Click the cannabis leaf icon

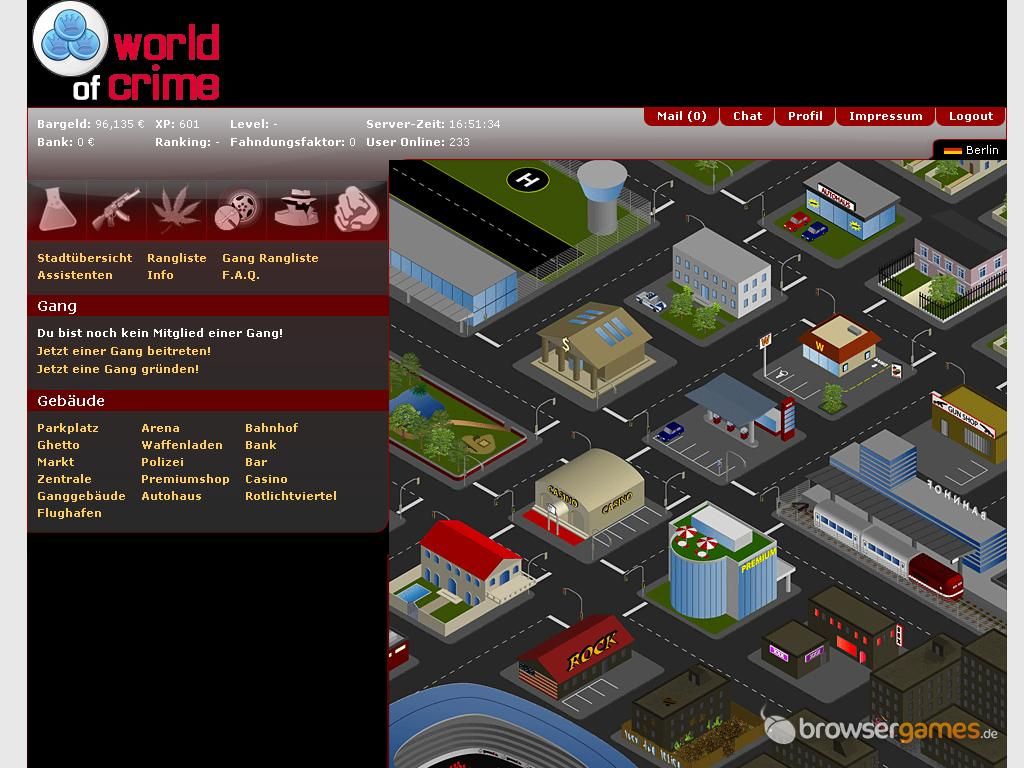[176, 209]
